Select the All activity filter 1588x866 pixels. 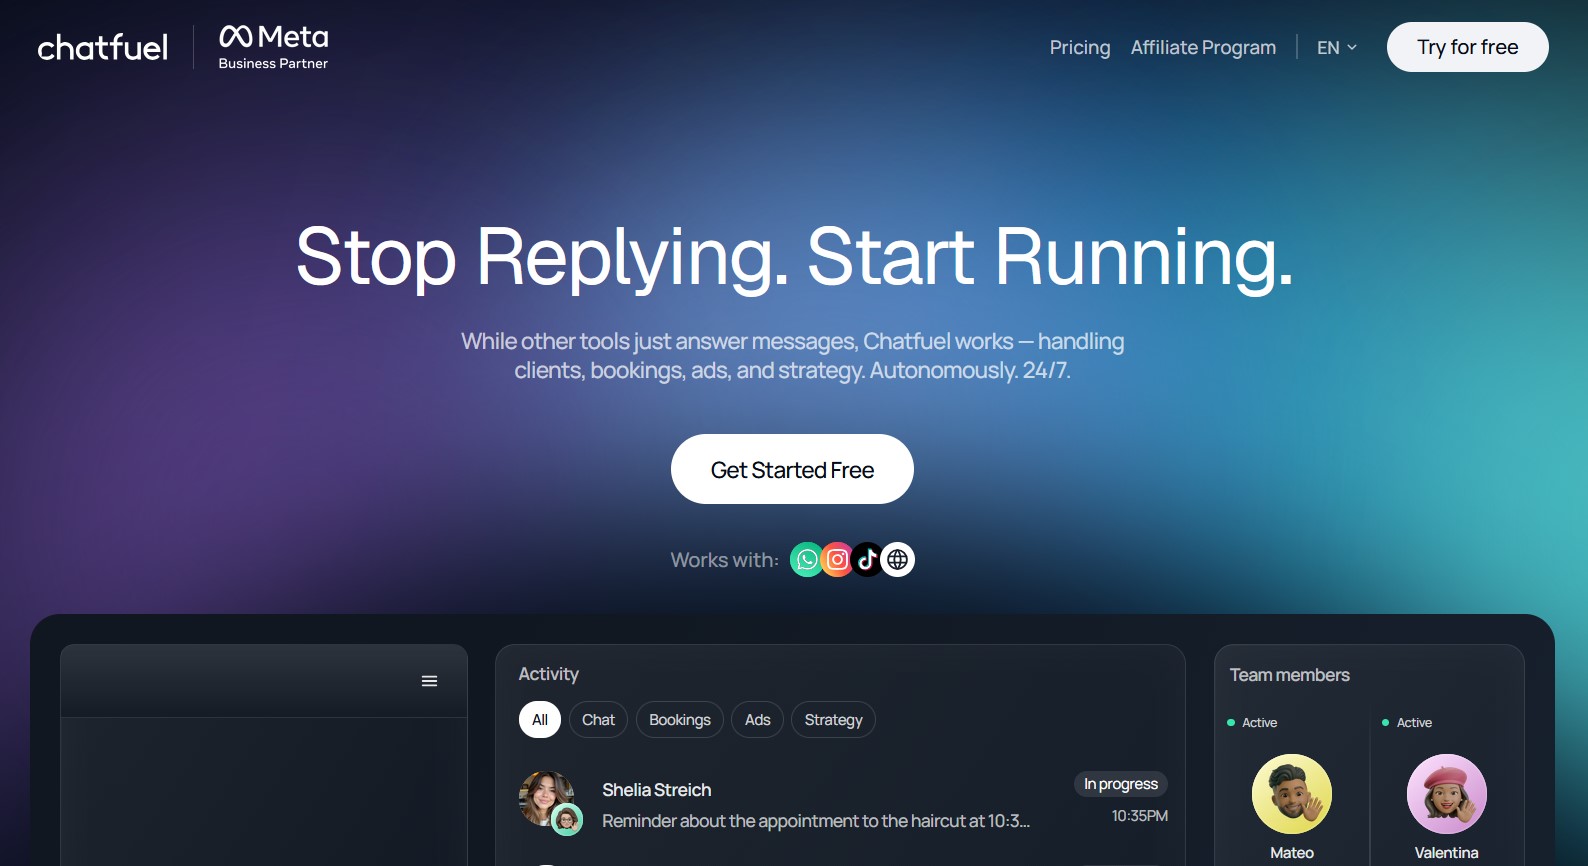coord(540,720)
